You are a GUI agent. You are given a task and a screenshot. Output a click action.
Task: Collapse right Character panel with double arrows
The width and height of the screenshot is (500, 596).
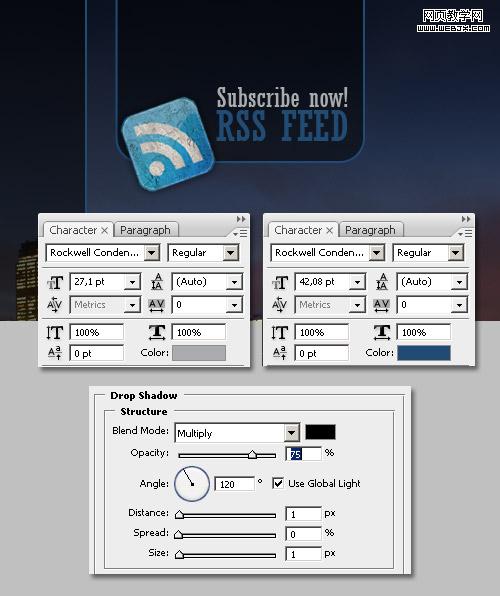pyautogui.click(x=466, y=219)
